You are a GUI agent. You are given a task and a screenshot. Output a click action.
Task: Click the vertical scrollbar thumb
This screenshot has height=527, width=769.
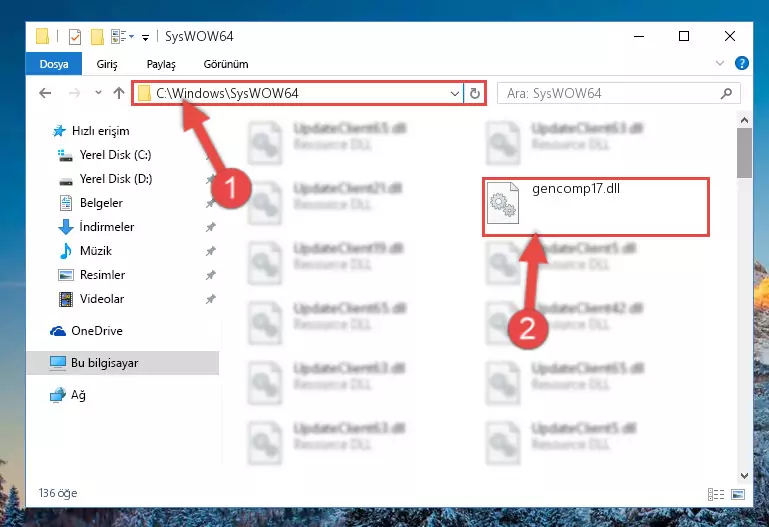(744, 153)
